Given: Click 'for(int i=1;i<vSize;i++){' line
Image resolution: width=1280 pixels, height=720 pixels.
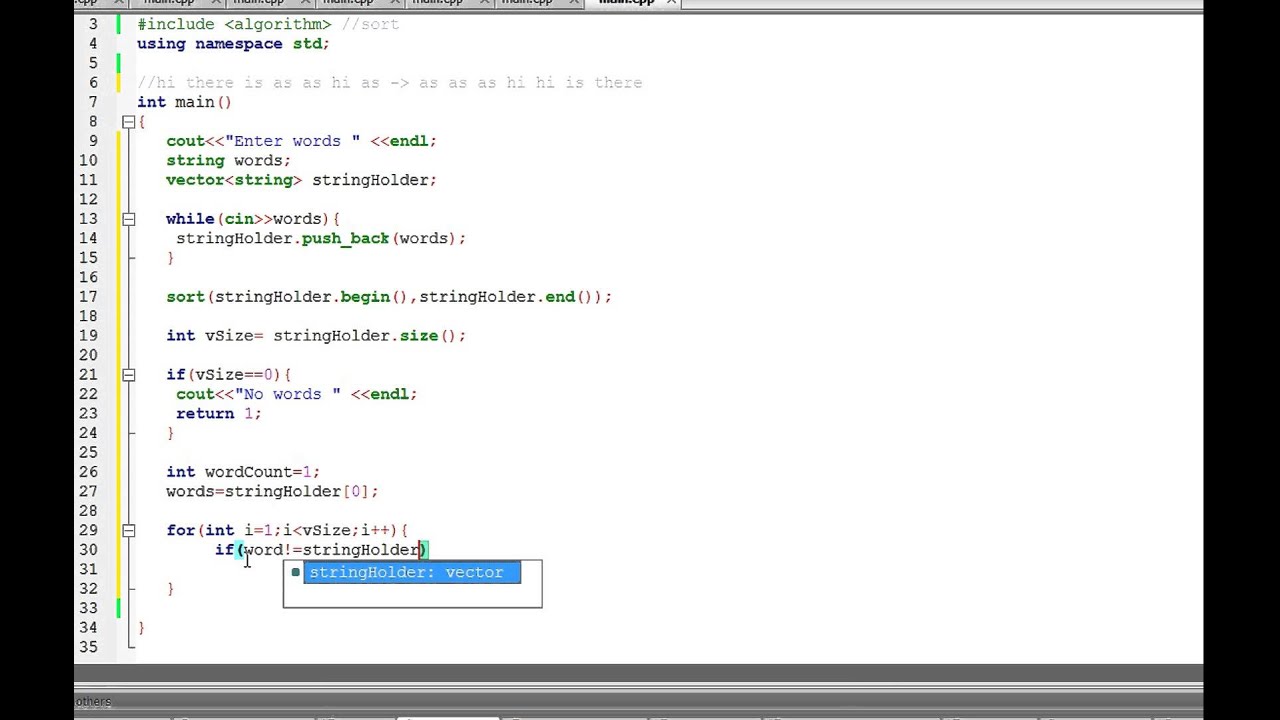Looking at the screenshot, I should 287,531.
